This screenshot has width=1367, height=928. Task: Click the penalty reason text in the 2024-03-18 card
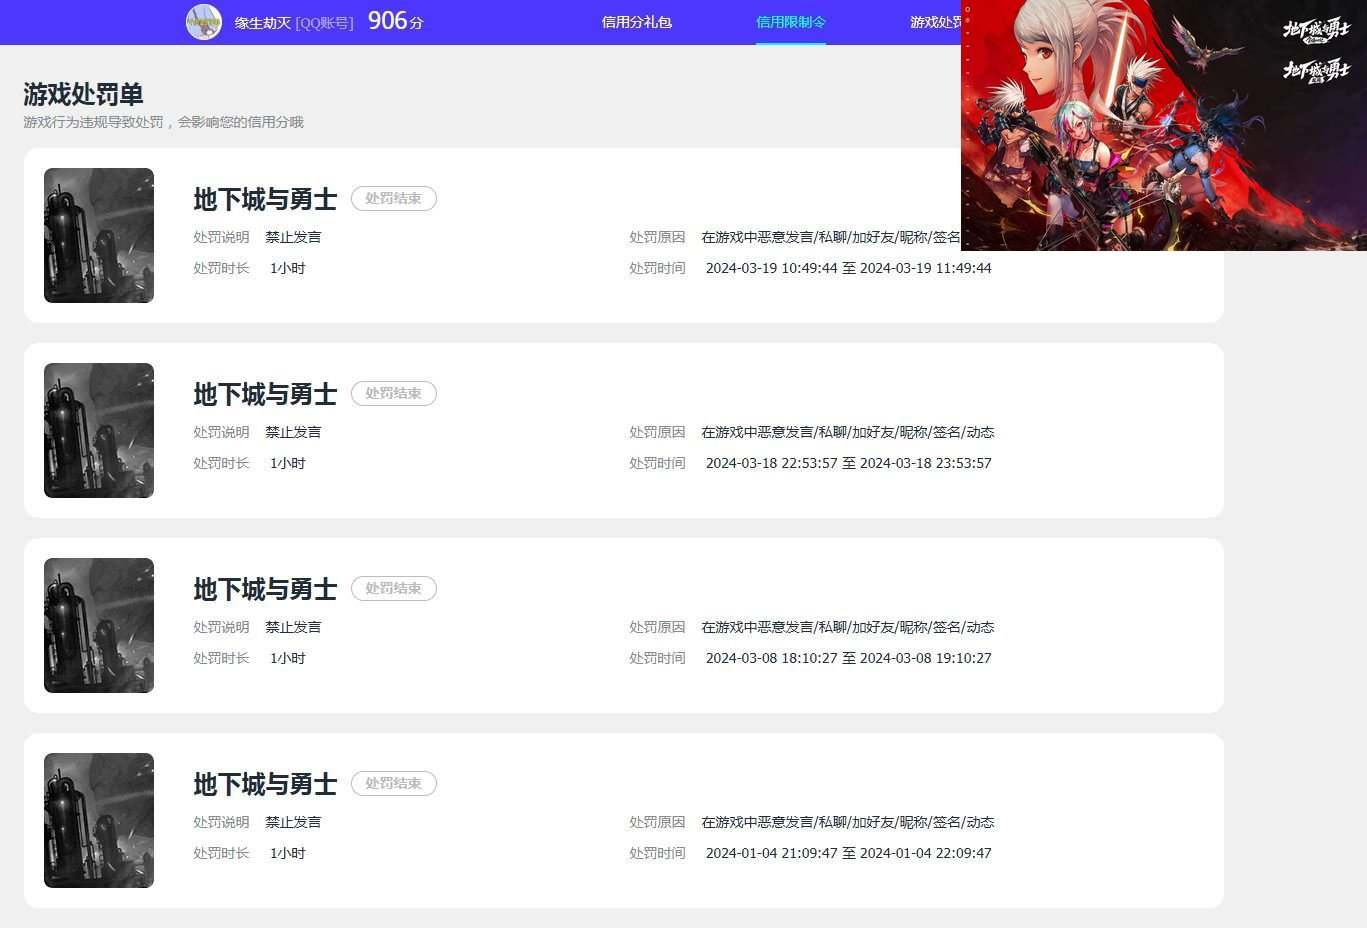[x=848, y=432]
